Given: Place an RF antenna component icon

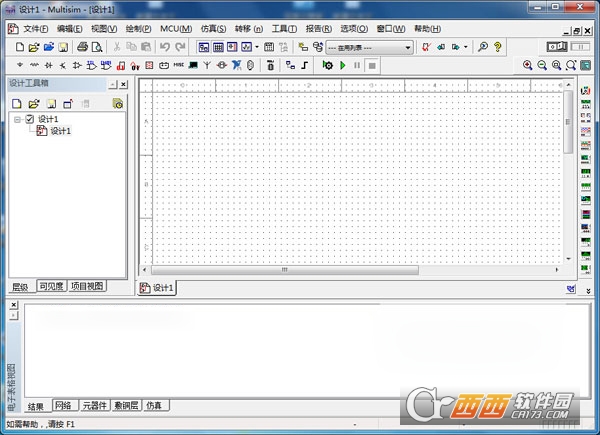Looking at the screenshot, I should tap(207, 65).
